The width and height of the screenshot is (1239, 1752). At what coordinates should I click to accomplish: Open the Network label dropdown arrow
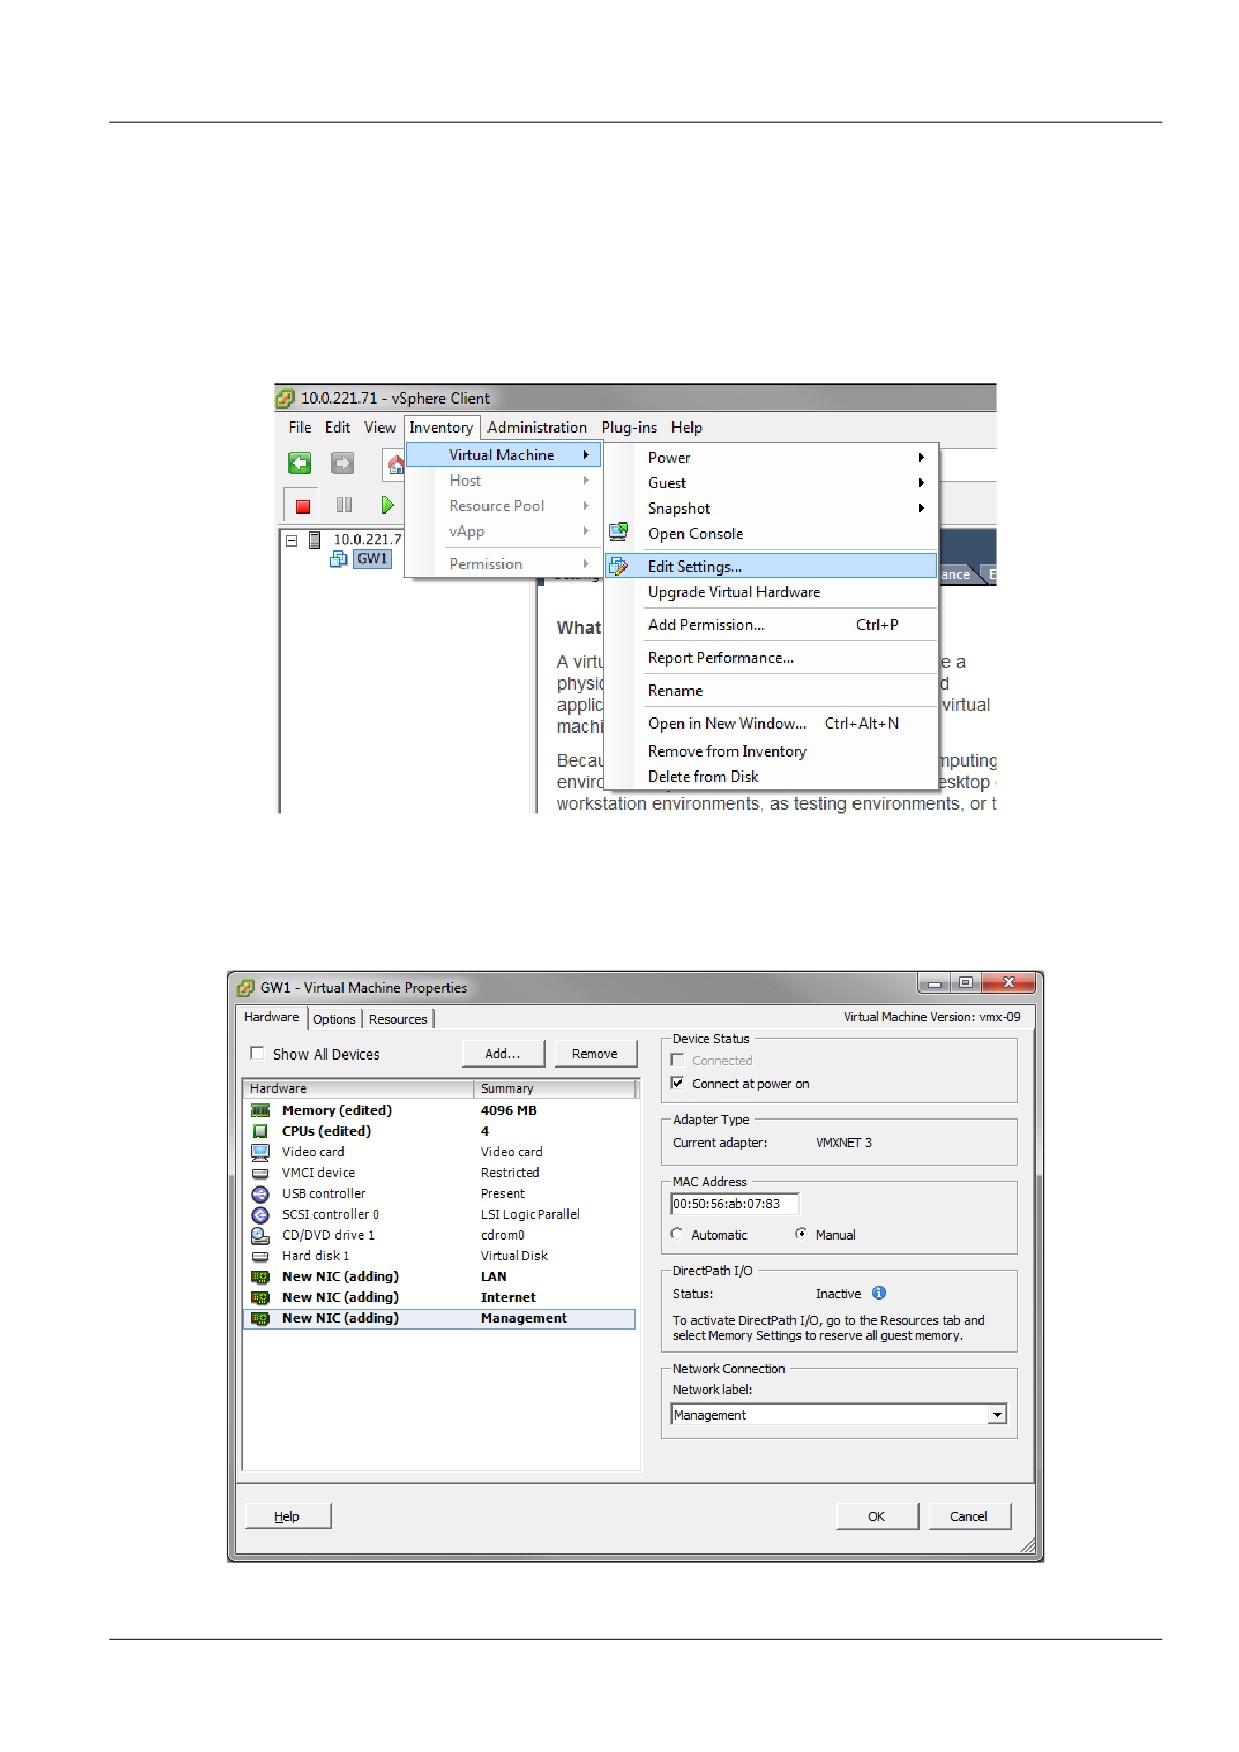coord(996,1415)
